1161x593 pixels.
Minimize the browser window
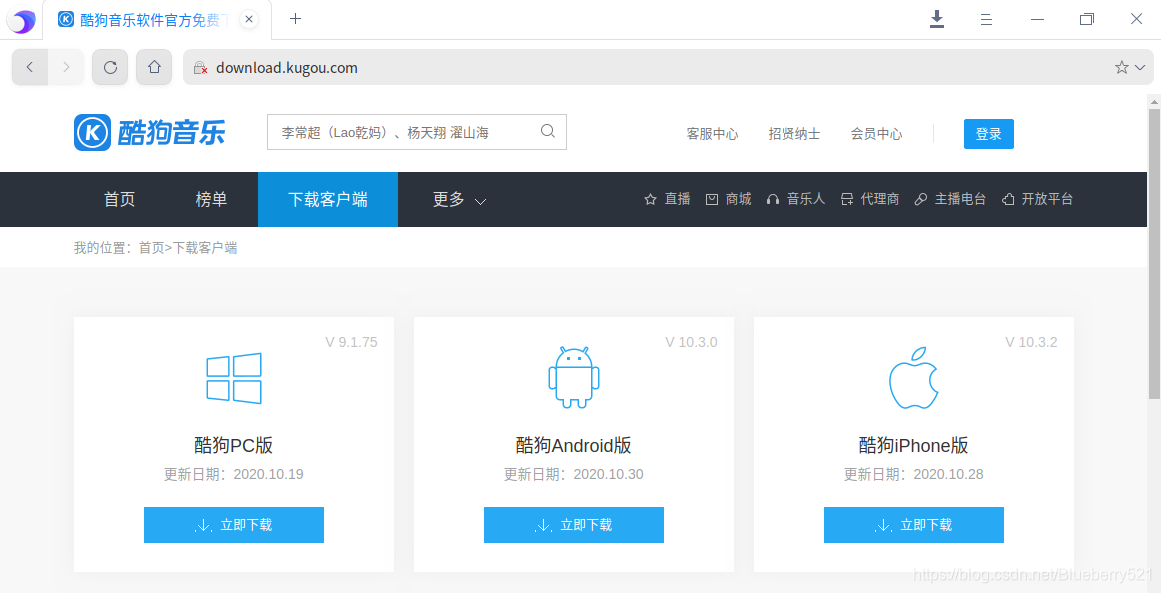1037,19
